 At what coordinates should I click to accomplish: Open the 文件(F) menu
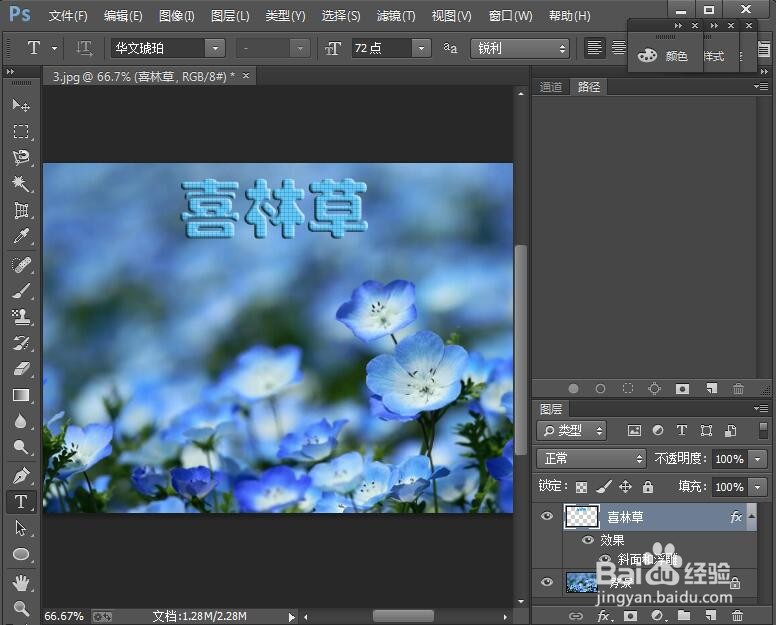68,16
